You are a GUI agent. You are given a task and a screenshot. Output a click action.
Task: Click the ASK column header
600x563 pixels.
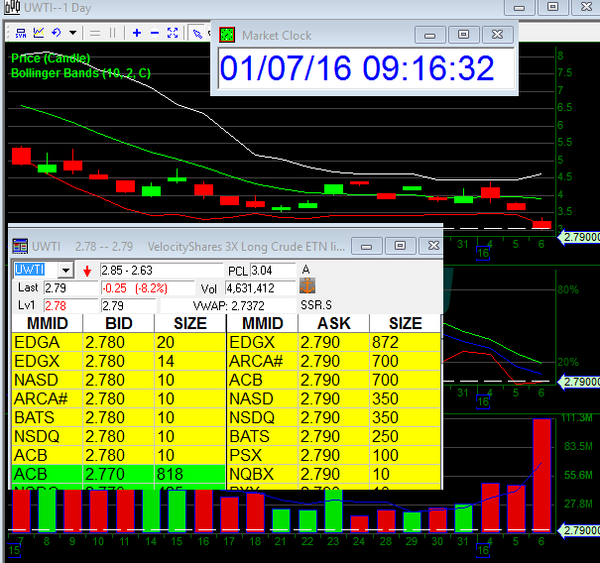pos(333,323)
